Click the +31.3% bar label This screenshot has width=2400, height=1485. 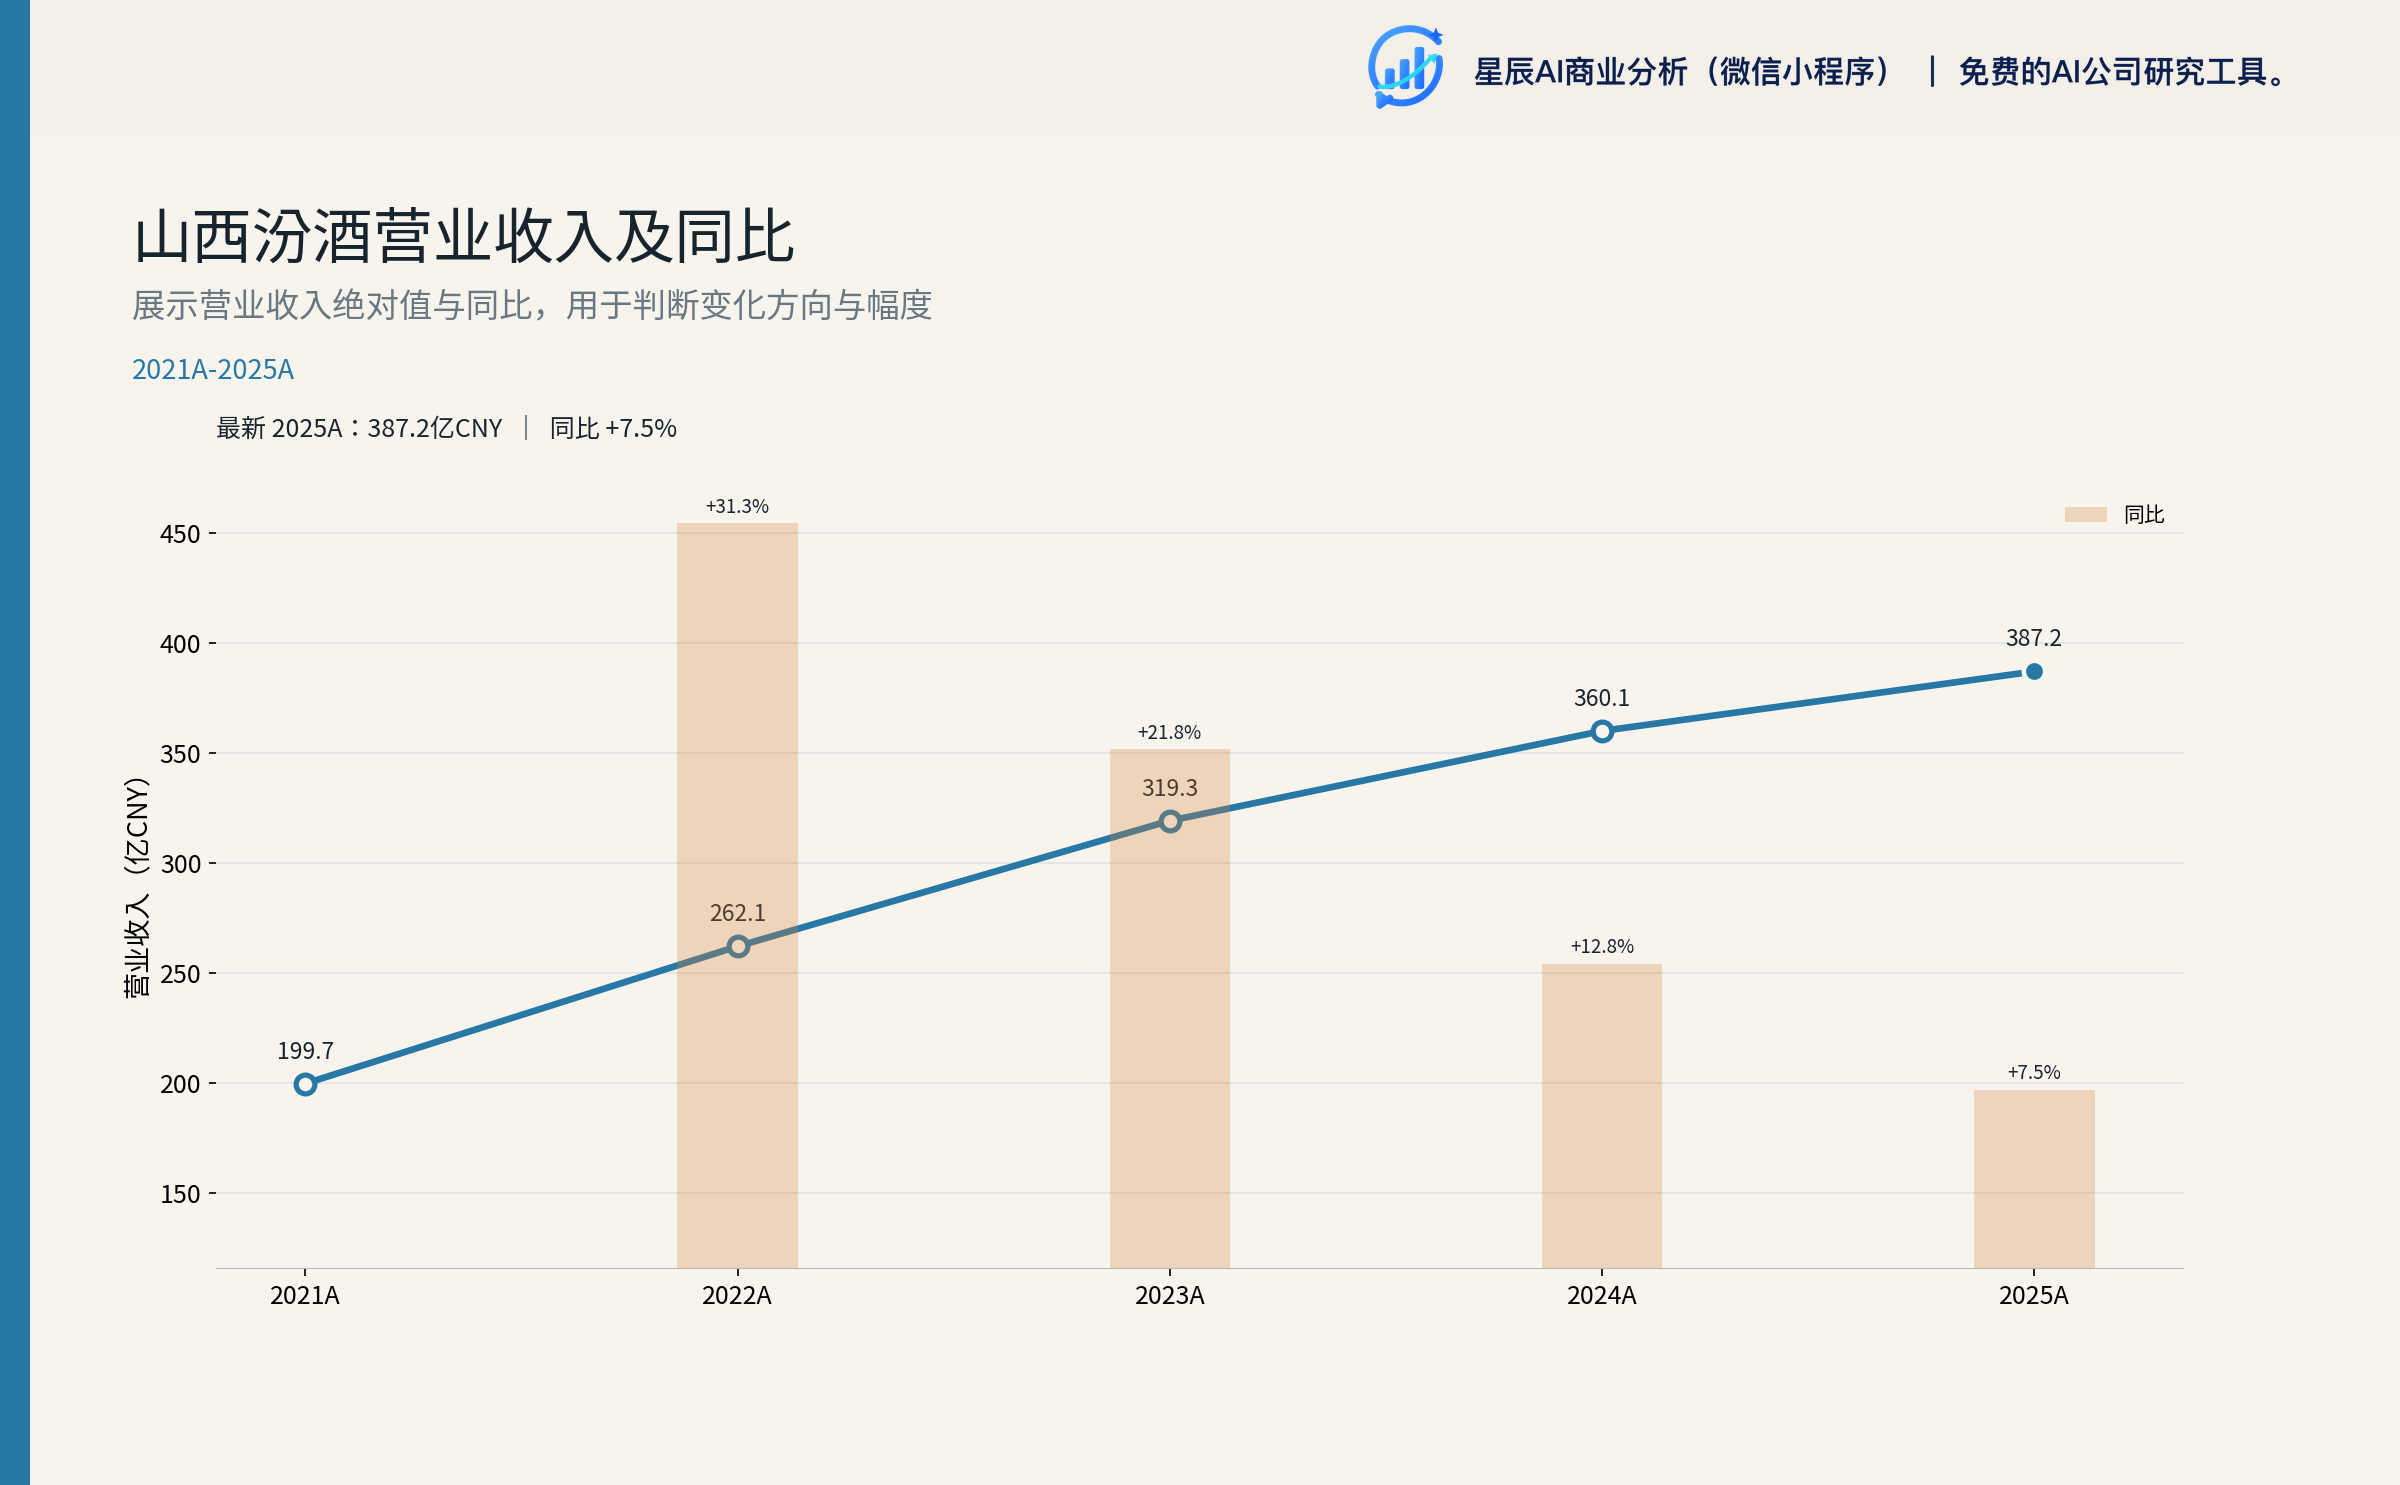737,506
